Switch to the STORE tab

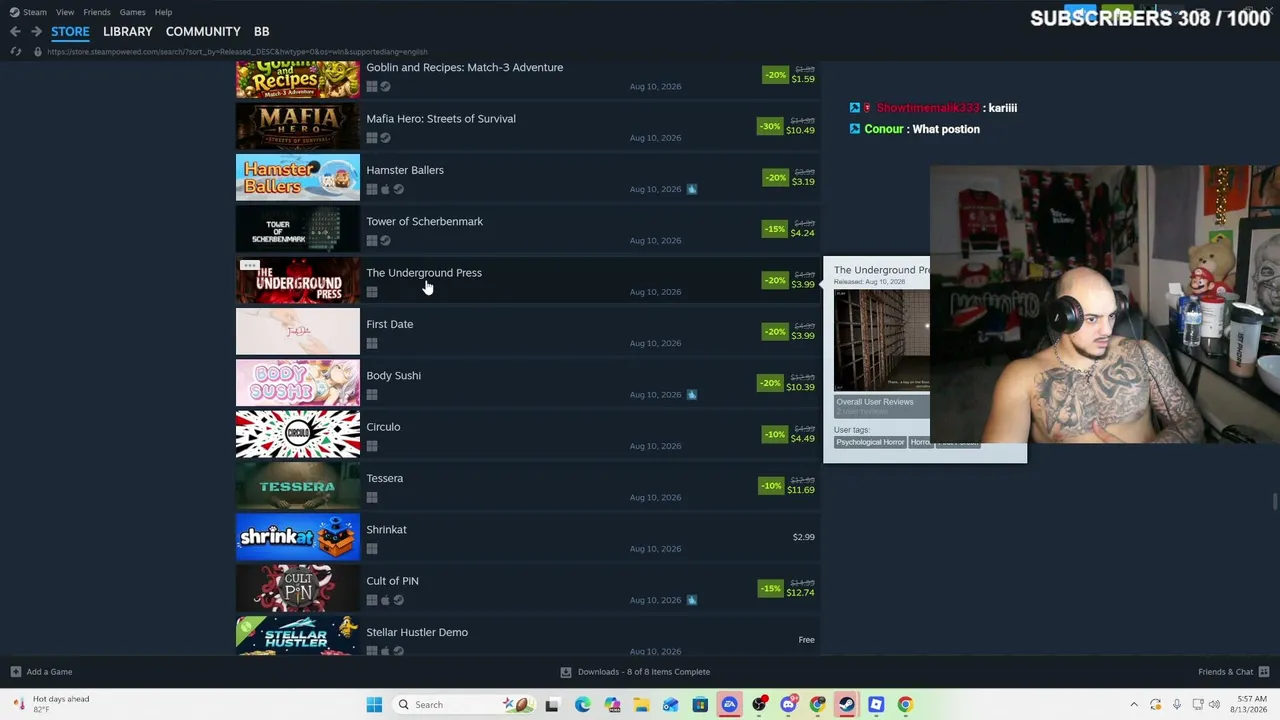(x=70, y=31)
